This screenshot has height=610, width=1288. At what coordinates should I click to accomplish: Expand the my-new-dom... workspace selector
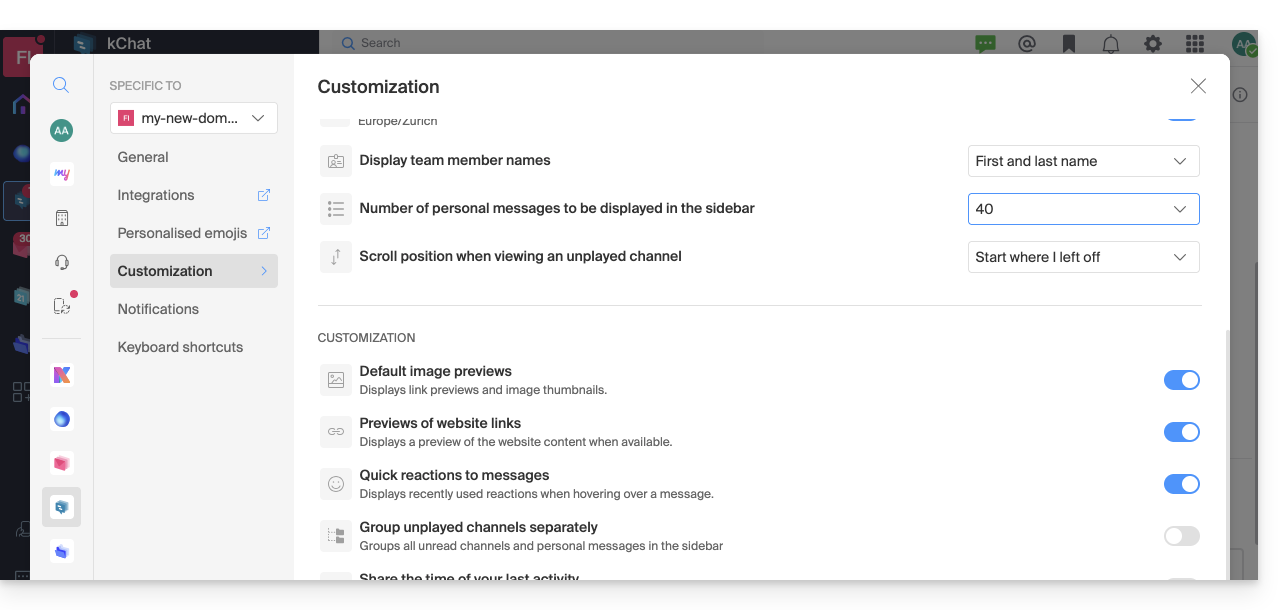click(x=193, y=118)
